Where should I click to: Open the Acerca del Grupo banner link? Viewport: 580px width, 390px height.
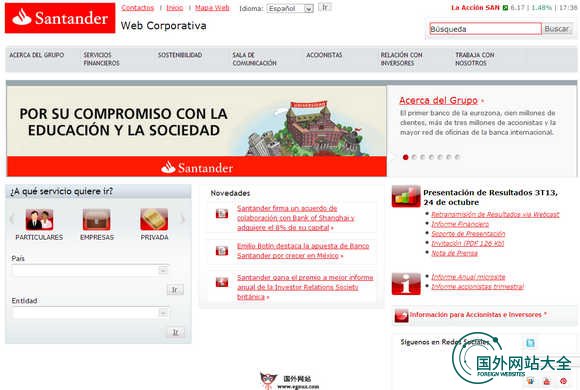tap(439, 100)
